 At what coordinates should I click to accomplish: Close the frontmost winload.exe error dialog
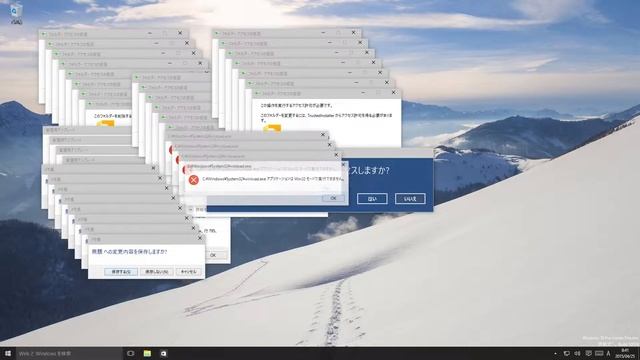pos(343,165)
